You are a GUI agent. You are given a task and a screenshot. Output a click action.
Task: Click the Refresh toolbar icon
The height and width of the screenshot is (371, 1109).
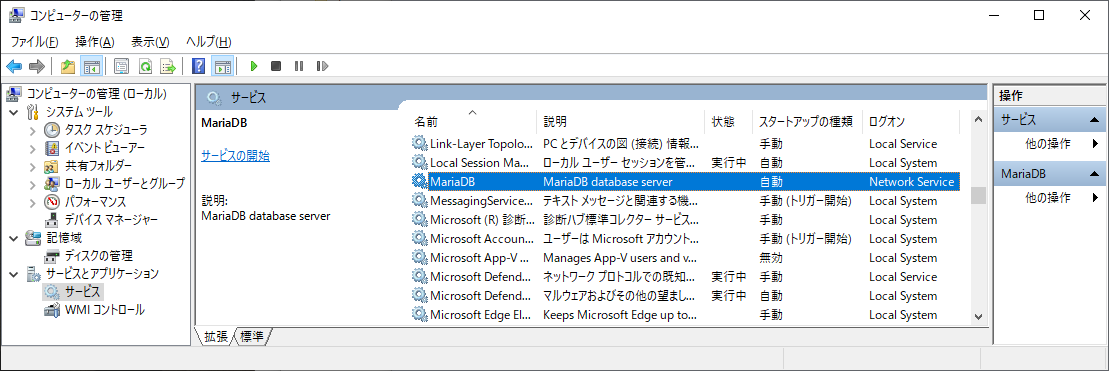[145, 66]
